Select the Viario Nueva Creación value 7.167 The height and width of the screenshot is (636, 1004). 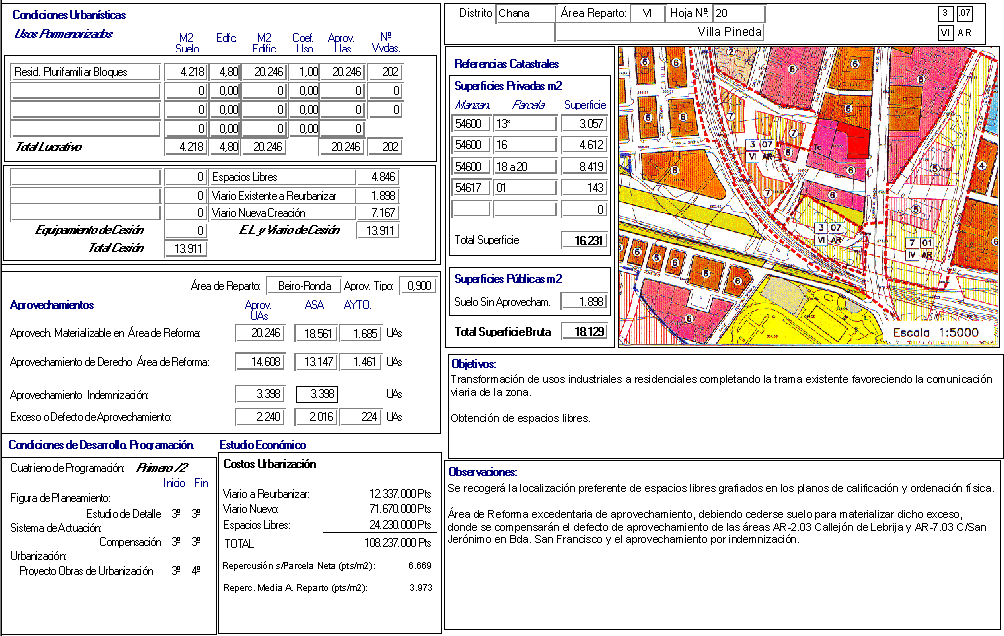[377, 213]
